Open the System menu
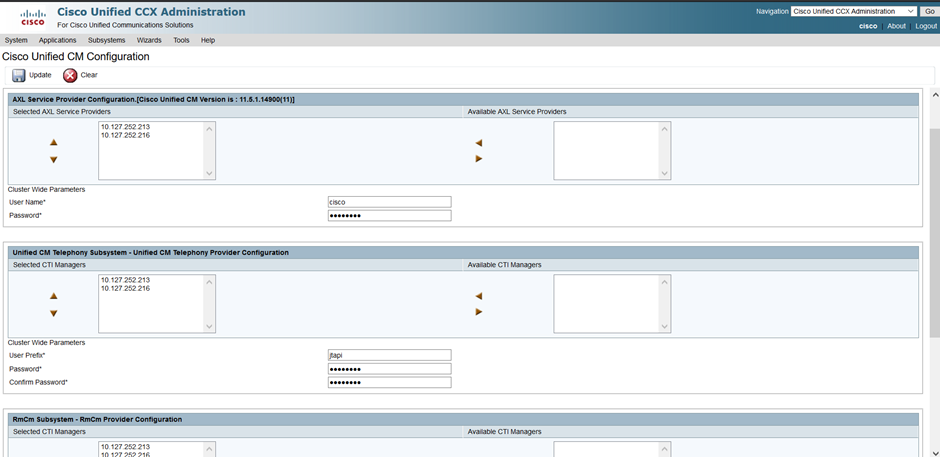Screen dimensions: 940x457 pos(16,40)
